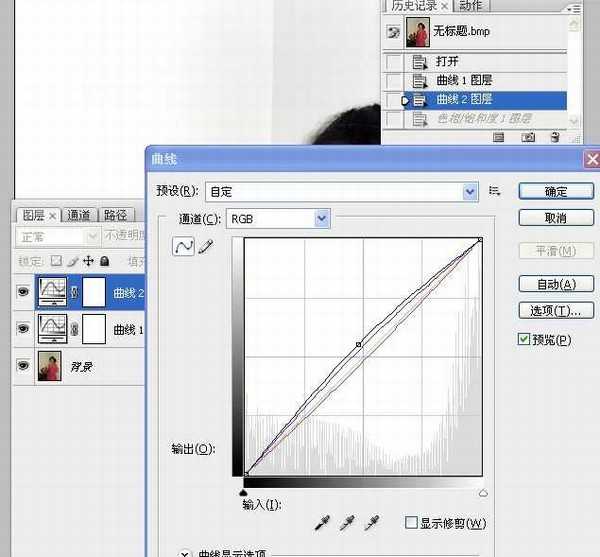Open the preset options menu icon

(x=495, y=190)
